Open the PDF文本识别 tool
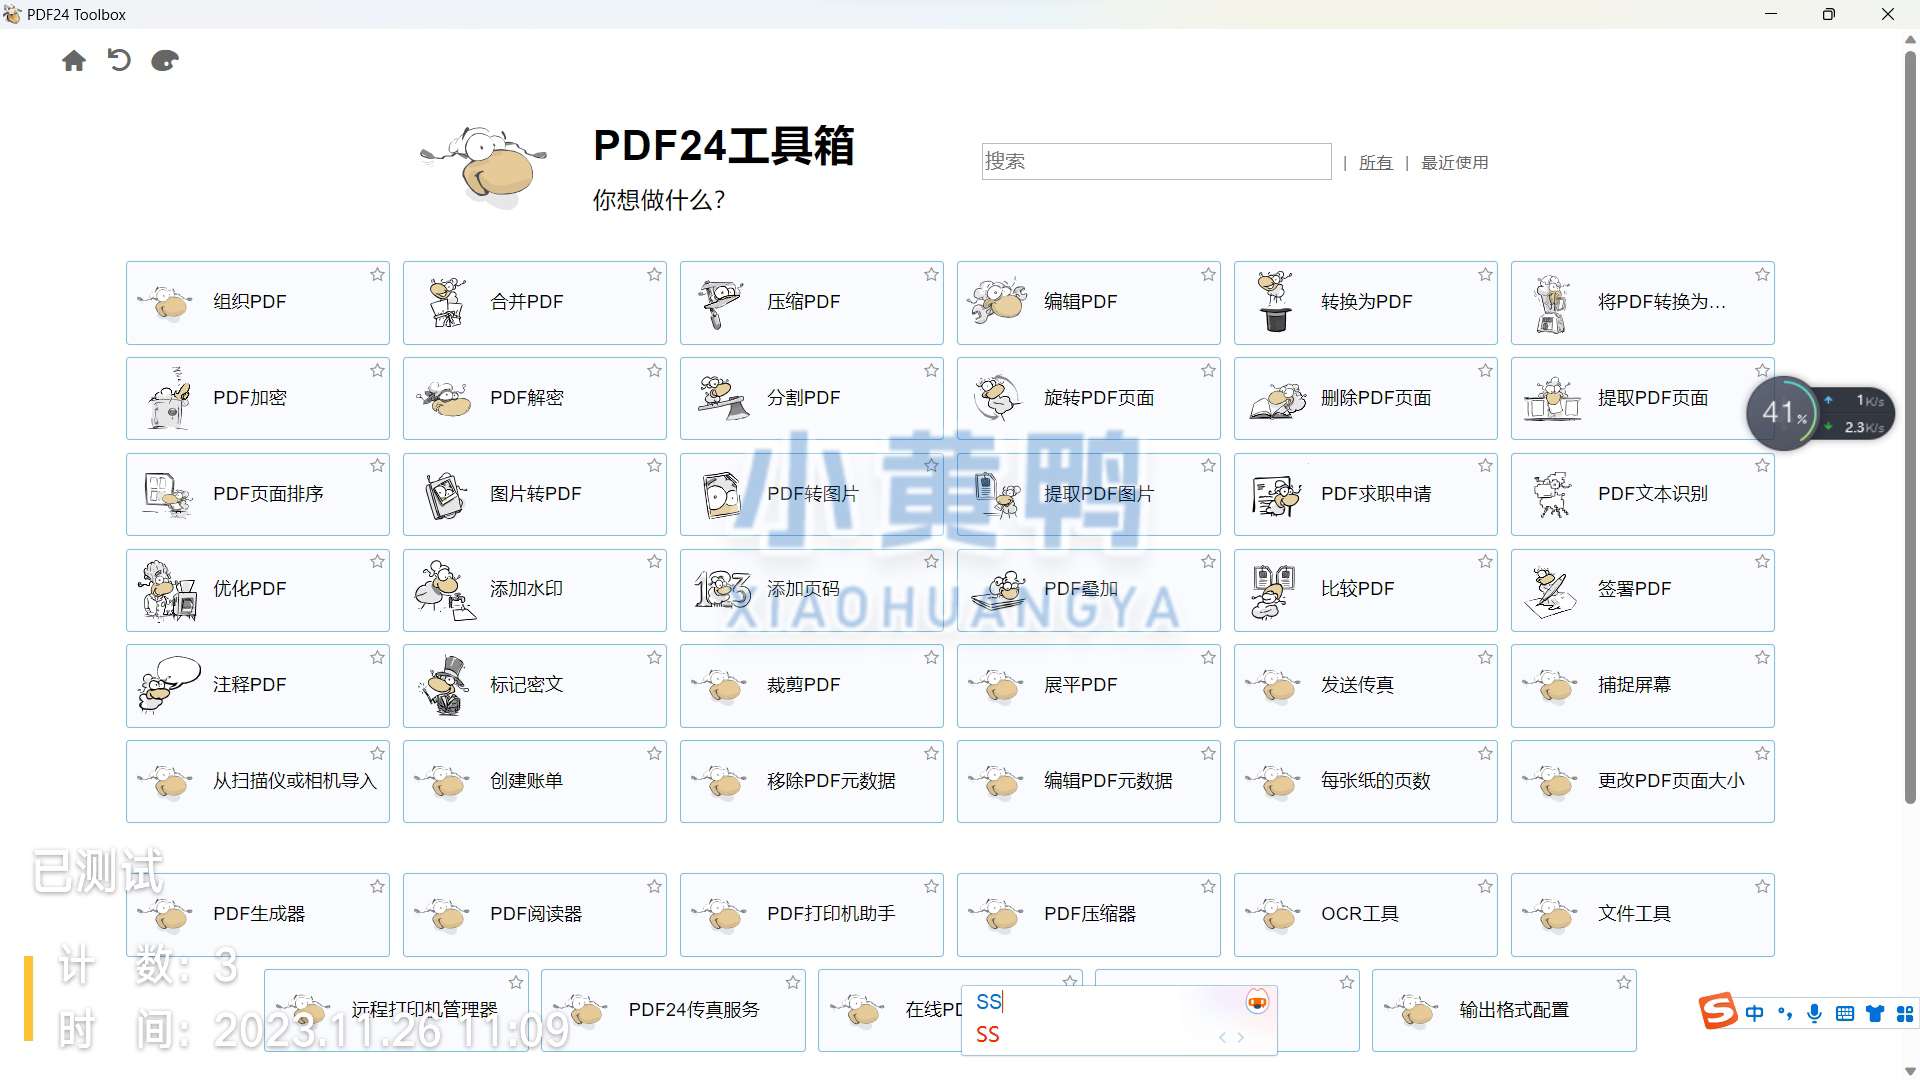 1642,493
